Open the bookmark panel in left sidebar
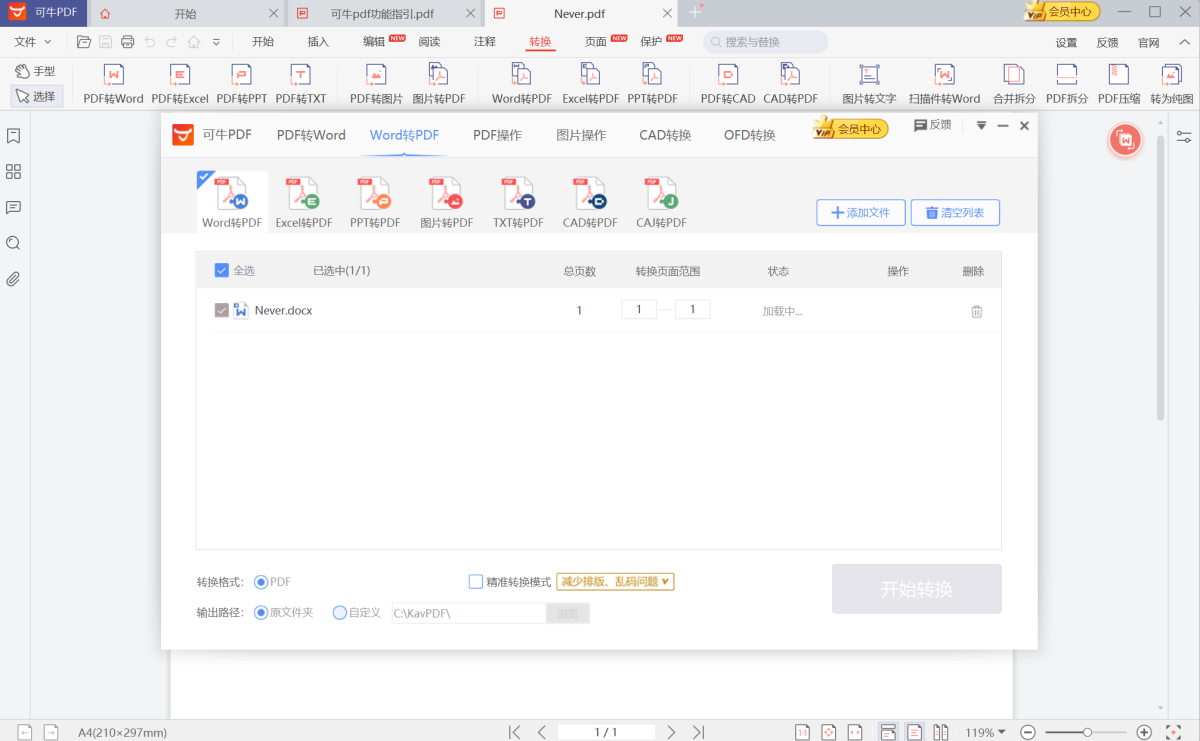 tap(14, 136)
